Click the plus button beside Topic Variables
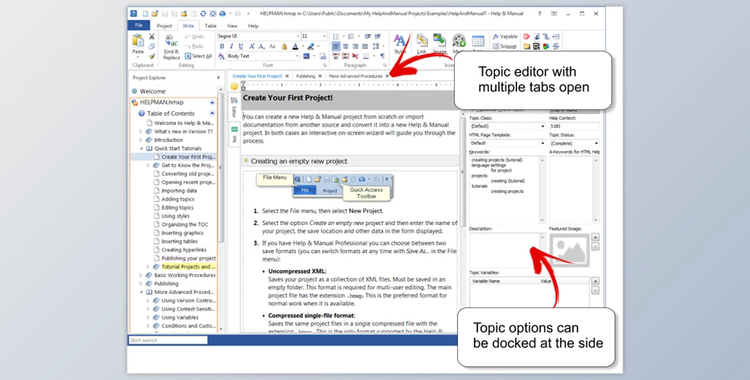The width and height of the screenshot is (750, 380). click(595, 281)
